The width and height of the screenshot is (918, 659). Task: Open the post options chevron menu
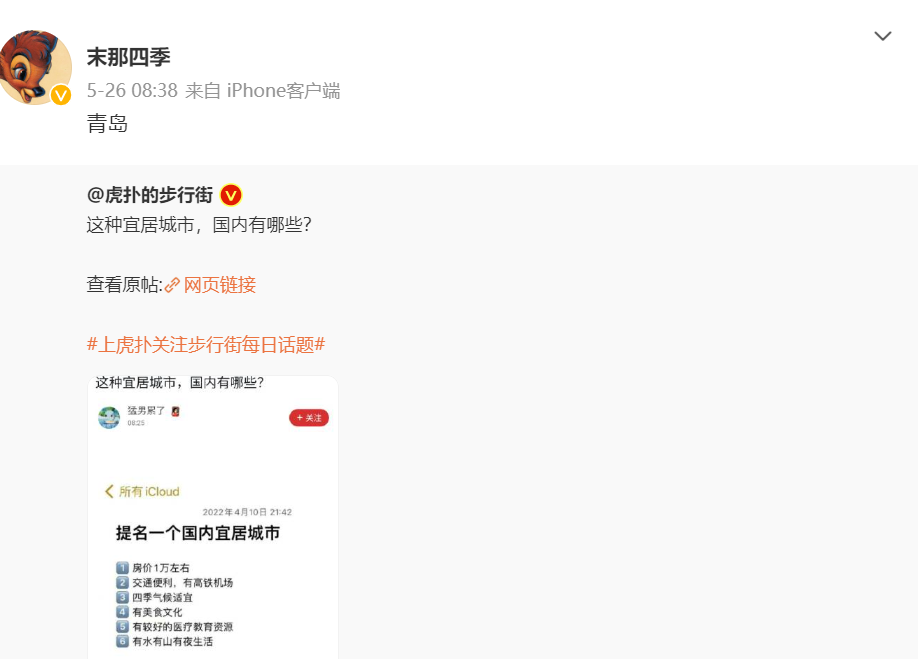tap(882, 36)
